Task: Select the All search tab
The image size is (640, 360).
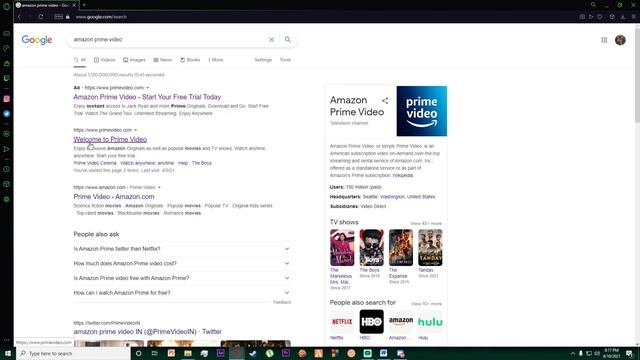Action: [80, 60]
